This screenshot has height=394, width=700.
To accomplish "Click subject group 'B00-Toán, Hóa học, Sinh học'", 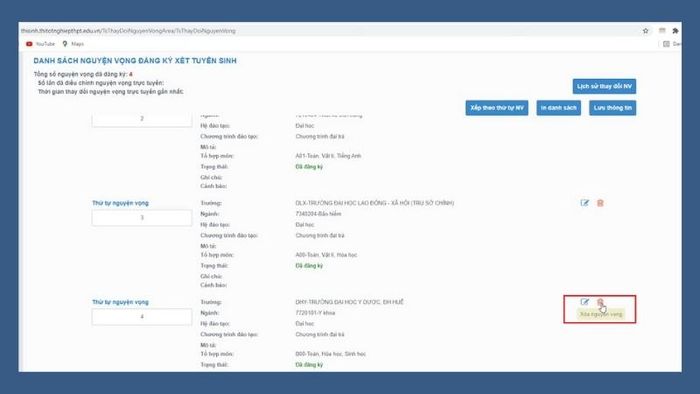I will [x=330, y=354].
